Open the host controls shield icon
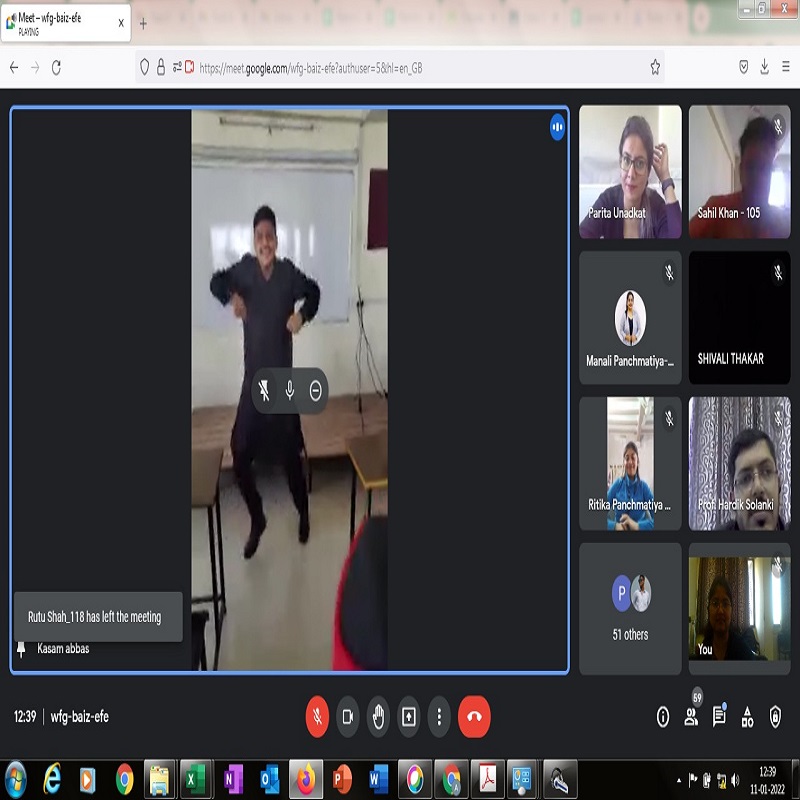The width and height of the screenshot is (800, 800). 775,717
